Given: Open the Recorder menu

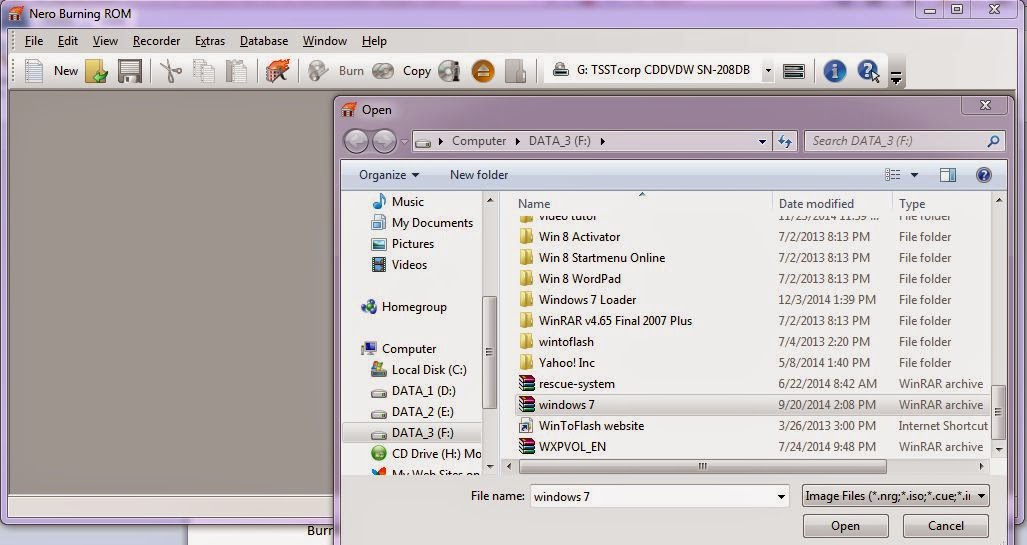Looking at the screenshot, I should [157, 41].
